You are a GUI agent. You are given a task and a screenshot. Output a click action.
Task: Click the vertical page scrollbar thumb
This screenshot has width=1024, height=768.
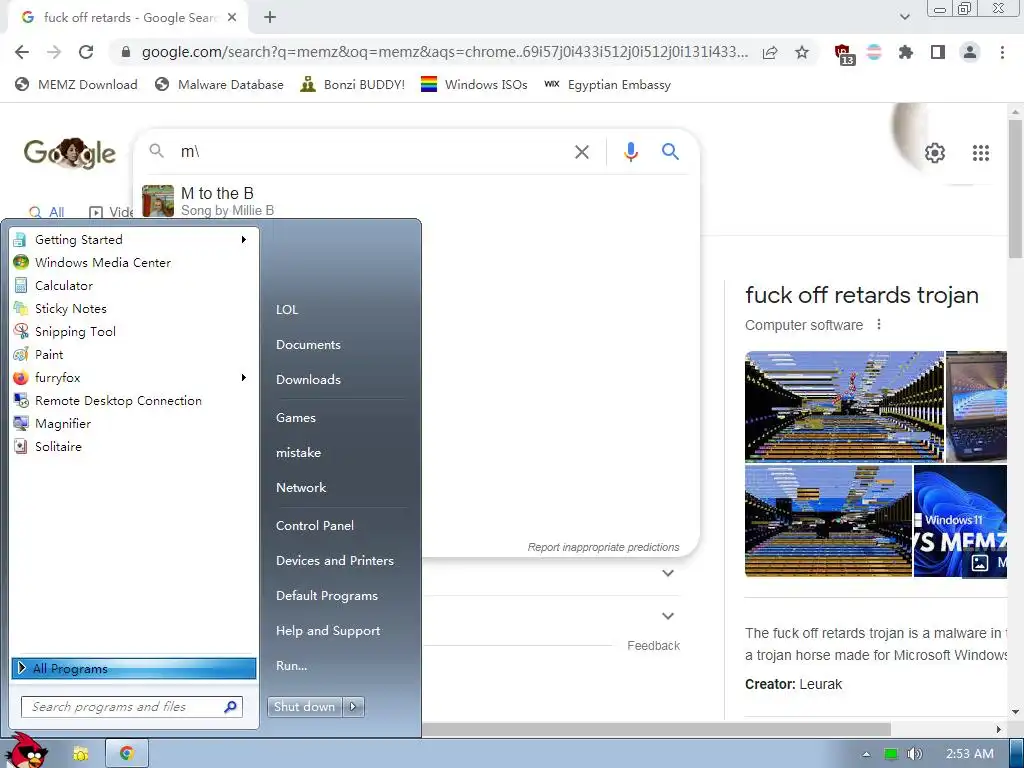pyautogui.click(x=1015, y=189)
